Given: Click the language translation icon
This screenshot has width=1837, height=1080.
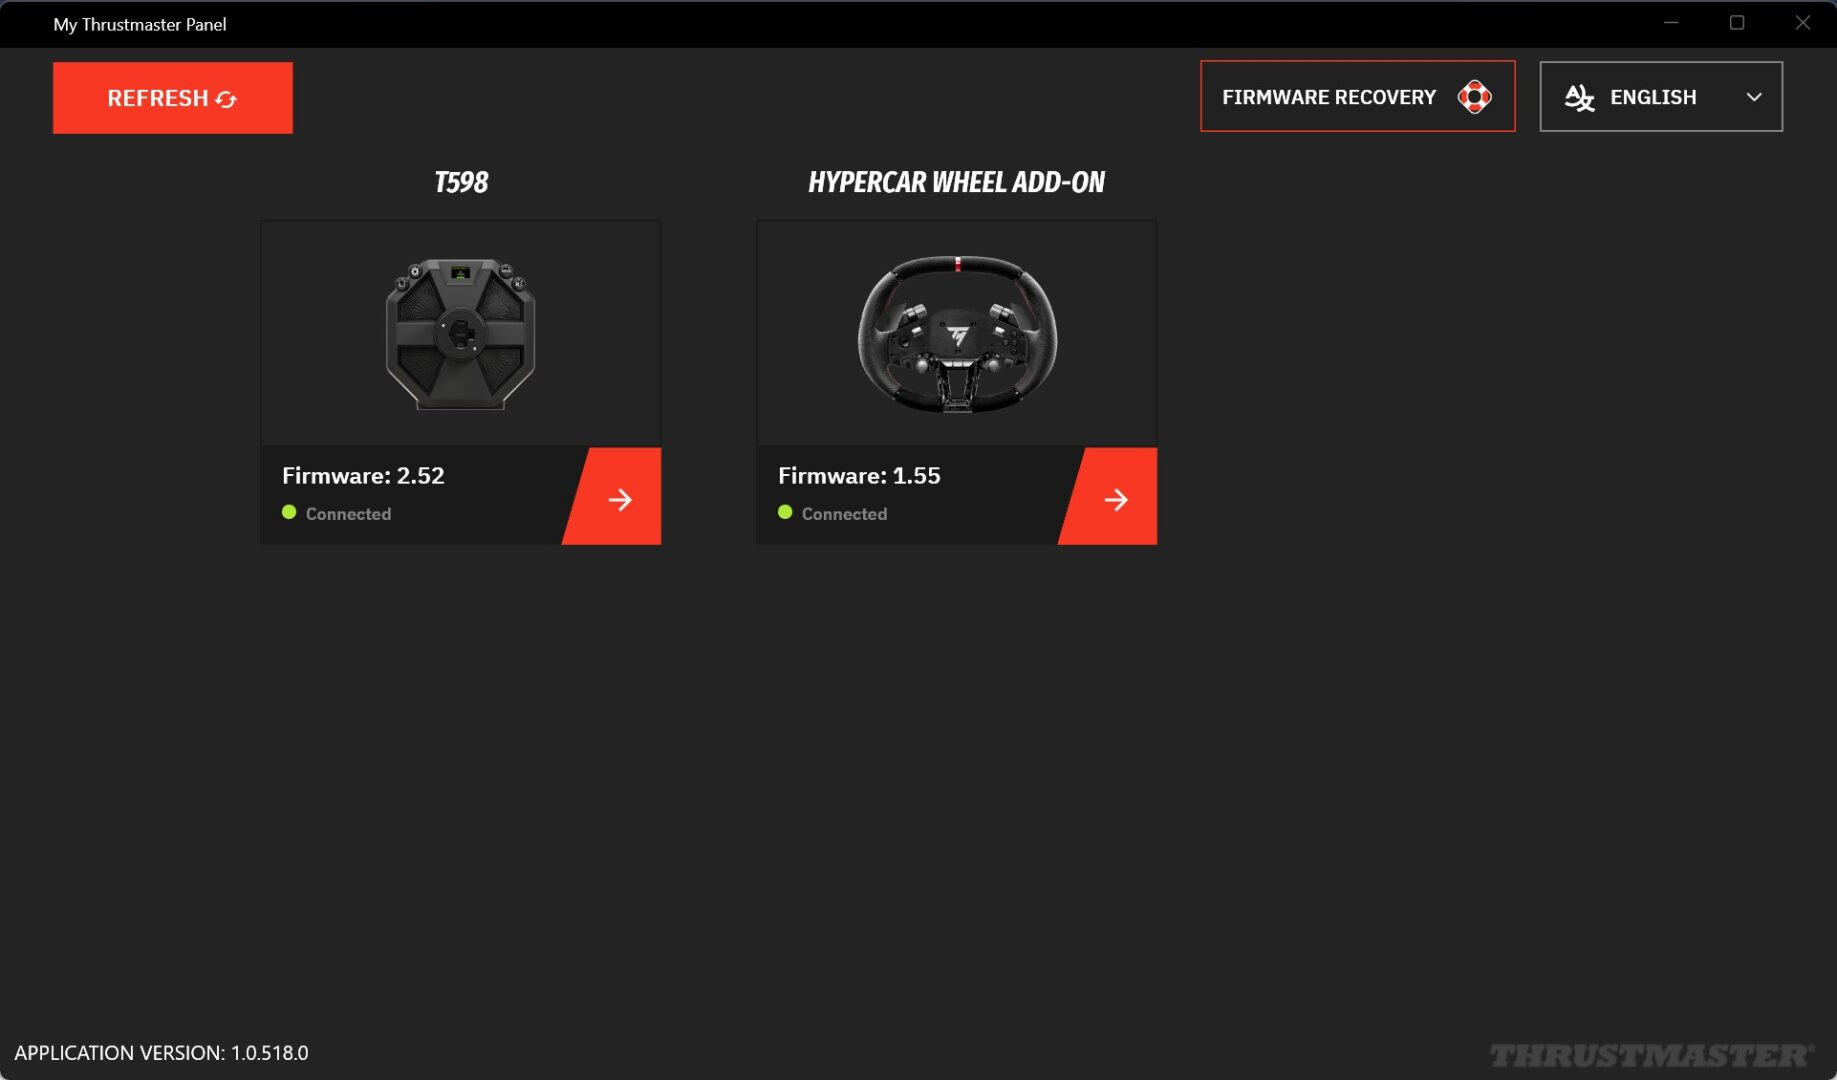Looking at the screenshot, I should (x=1579, y=98).
